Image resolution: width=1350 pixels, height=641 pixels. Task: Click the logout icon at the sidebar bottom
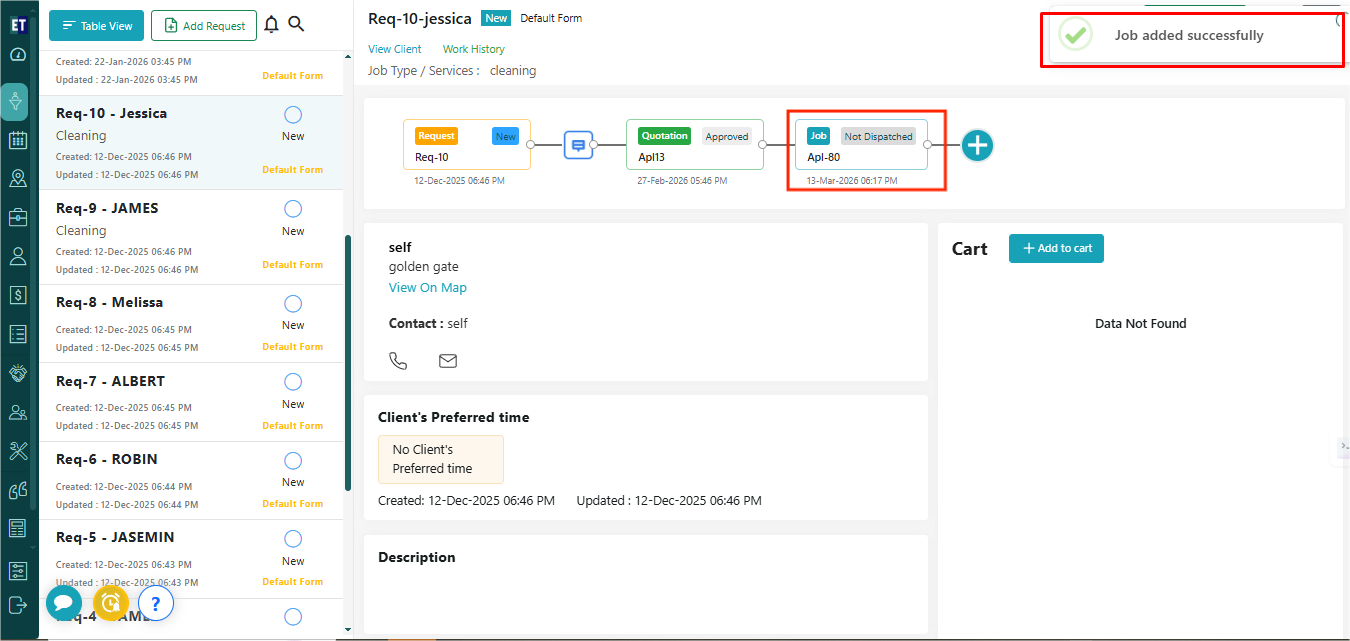pos(18,604)
